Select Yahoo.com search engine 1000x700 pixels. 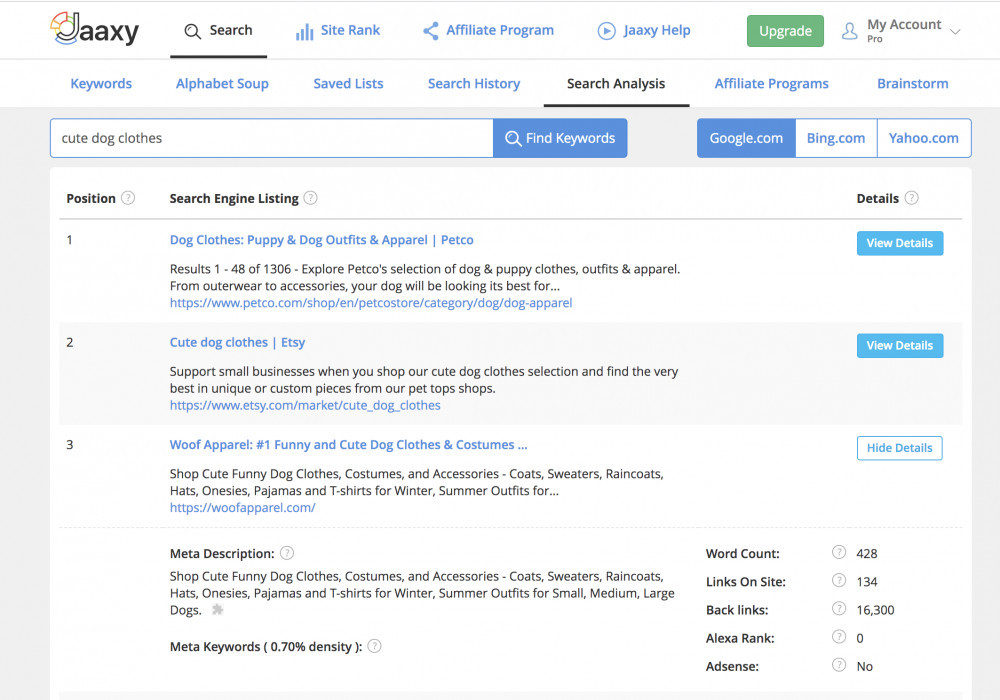[x=924, y=138]
